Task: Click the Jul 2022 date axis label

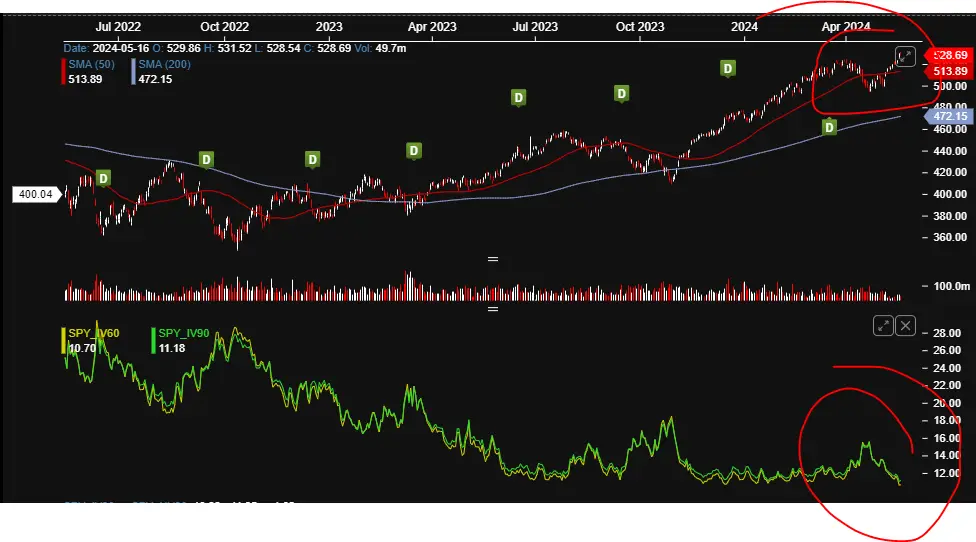Action: coord(118,27)
